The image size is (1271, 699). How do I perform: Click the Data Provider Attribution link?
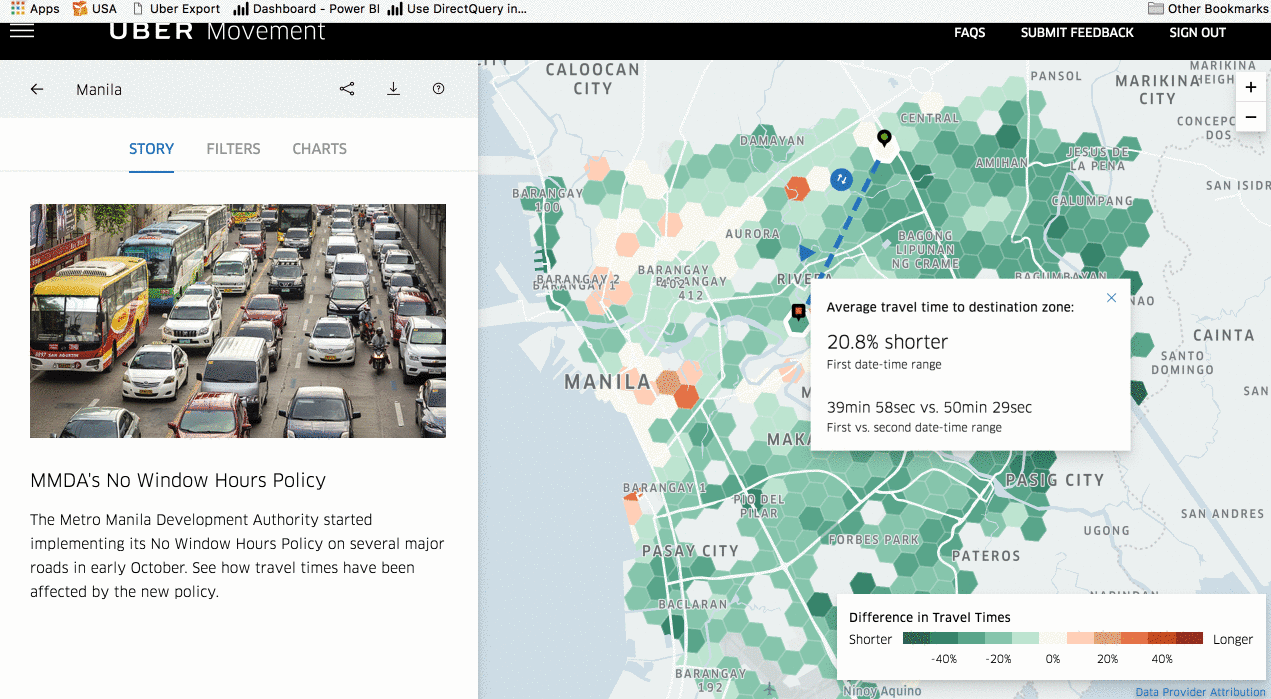click(1200, 692)
